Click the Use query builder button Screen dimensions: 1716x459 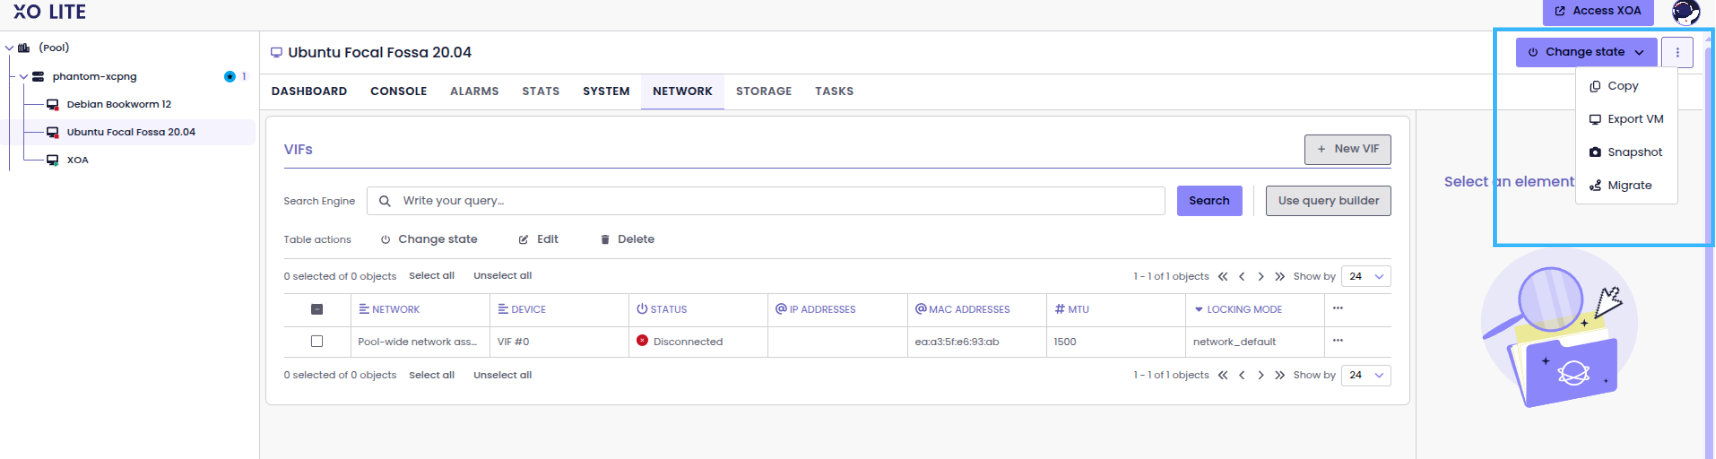1327,201
